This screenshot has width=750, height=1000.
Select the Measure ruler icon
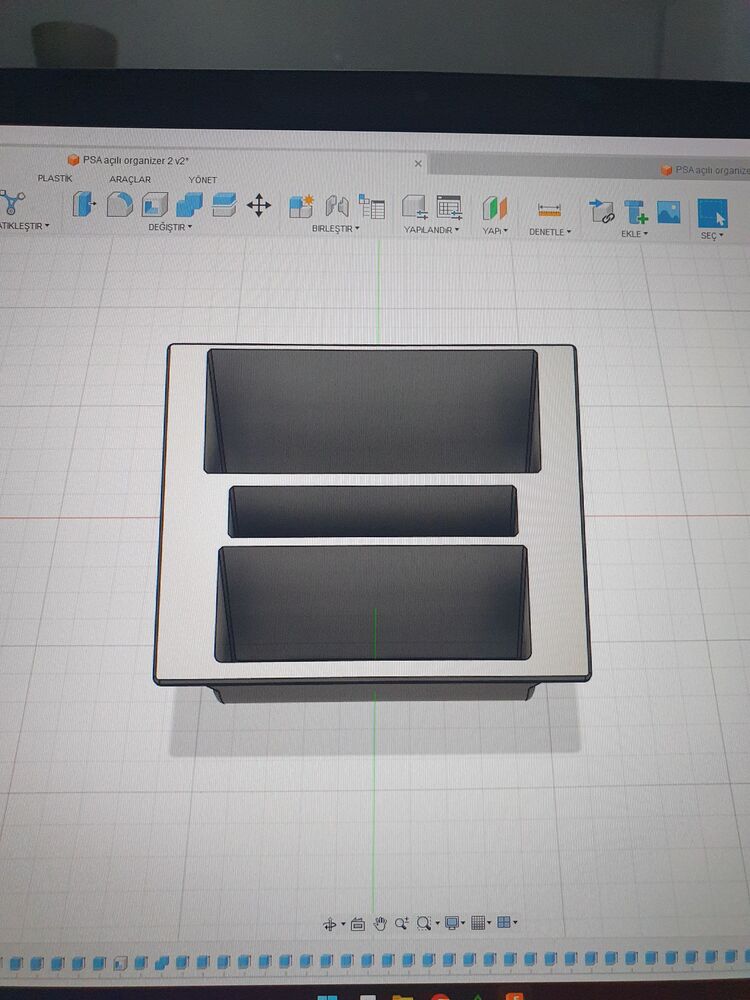click(x=549, y=210)
